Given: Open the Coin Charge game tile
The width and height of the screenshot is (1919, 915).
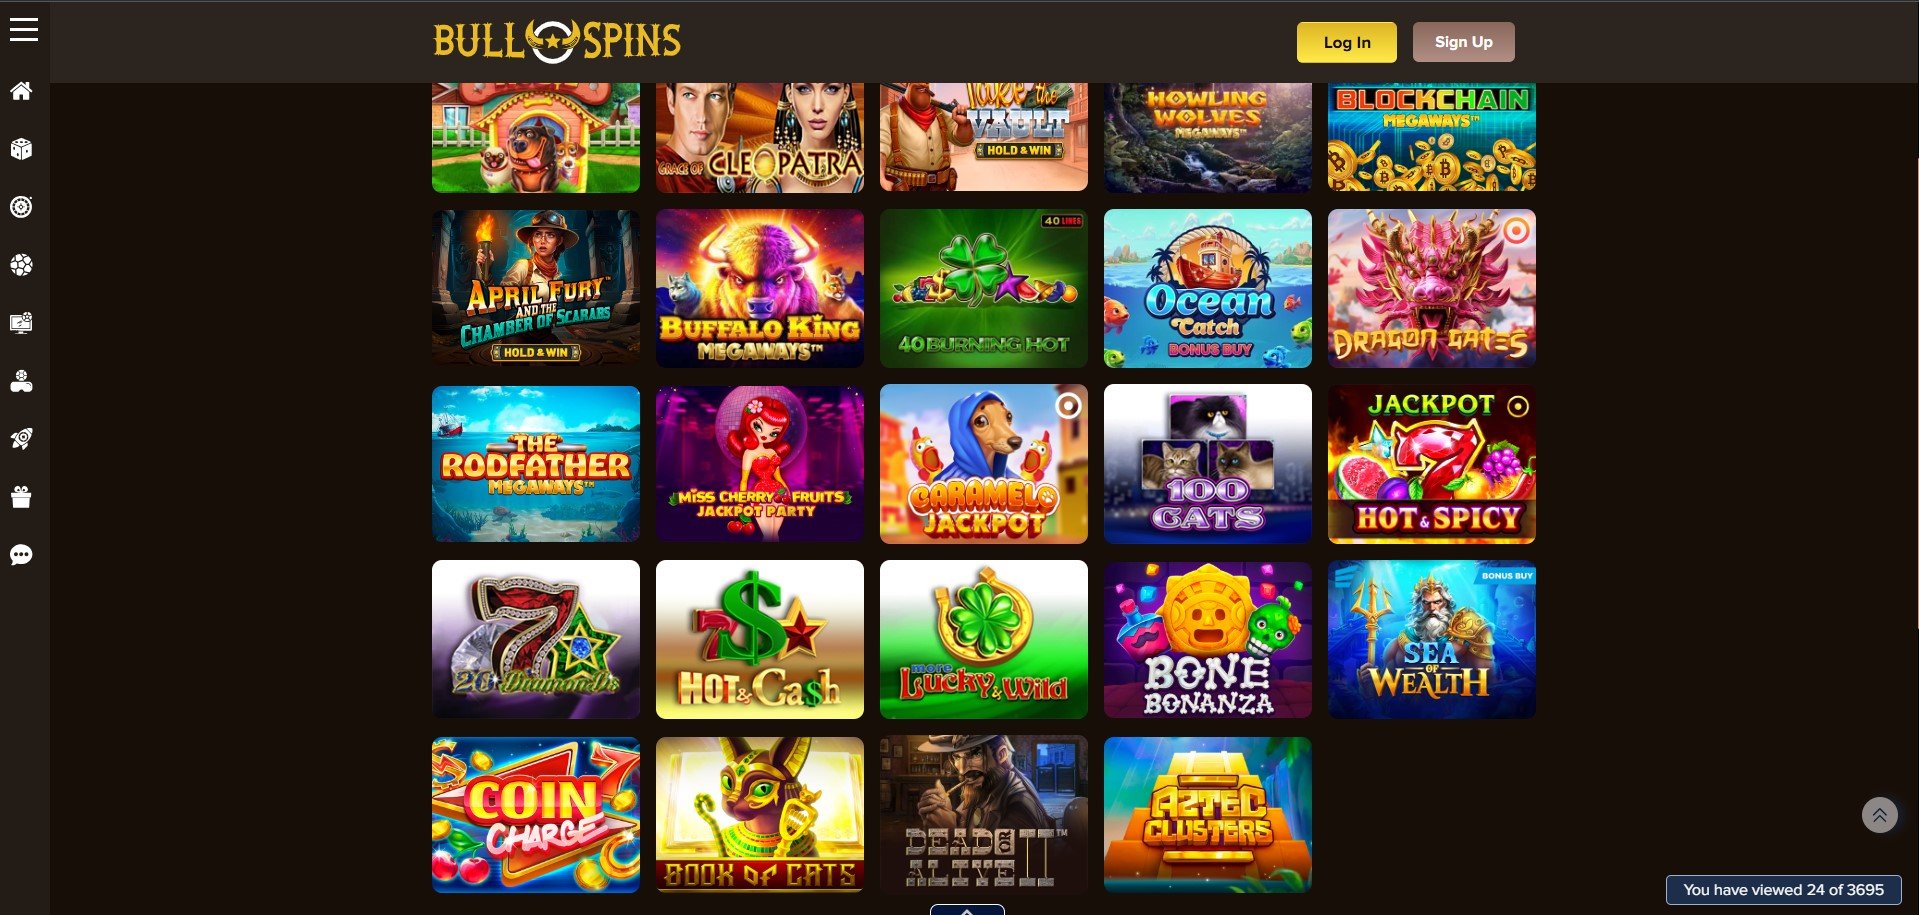Looking at the screenshot, I should pos(536,815).
